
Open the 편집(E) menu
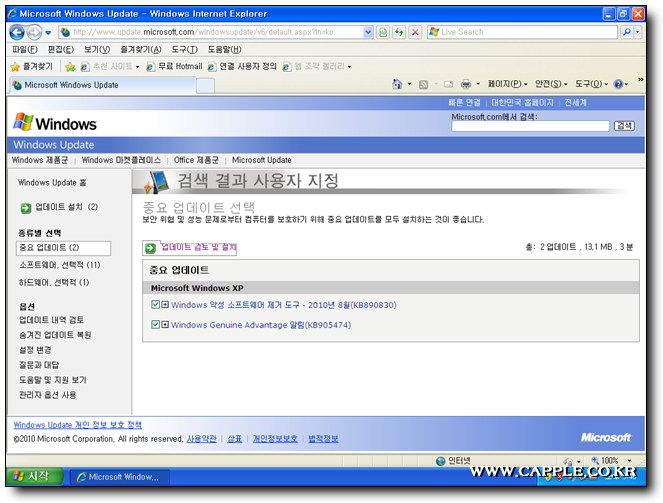click(61, 49)
